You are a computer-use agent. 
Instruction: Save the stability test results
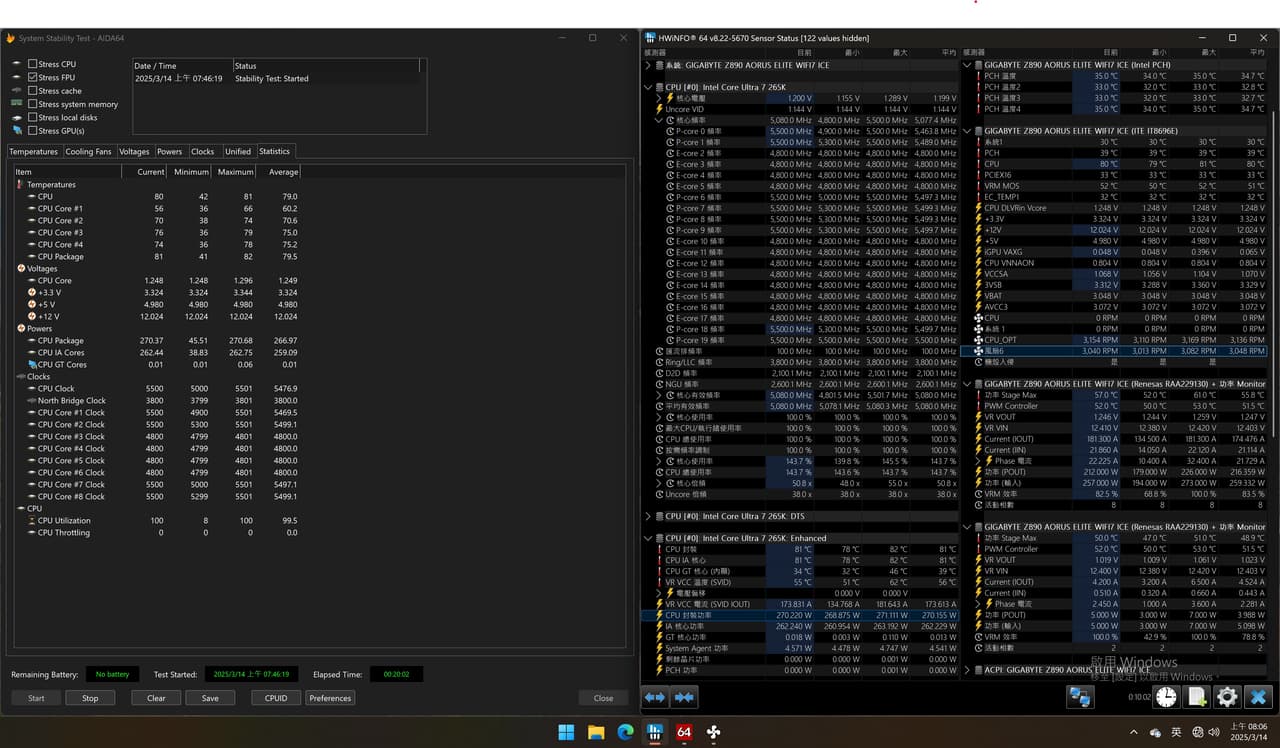pos(210,698)
